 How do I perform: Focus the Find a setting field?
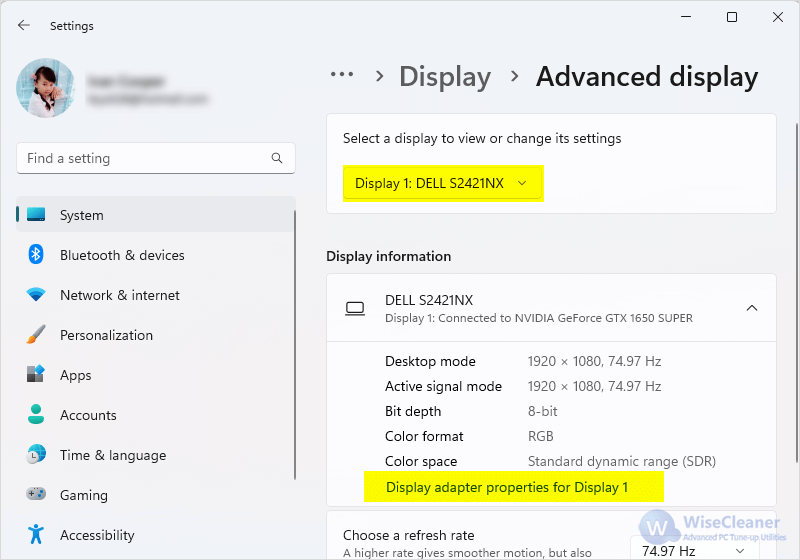coord(156,158)
